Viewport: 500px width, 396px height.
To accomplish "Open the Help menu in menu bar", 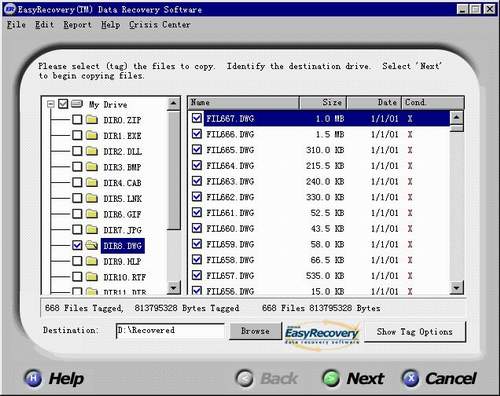I will click(111, 25).
